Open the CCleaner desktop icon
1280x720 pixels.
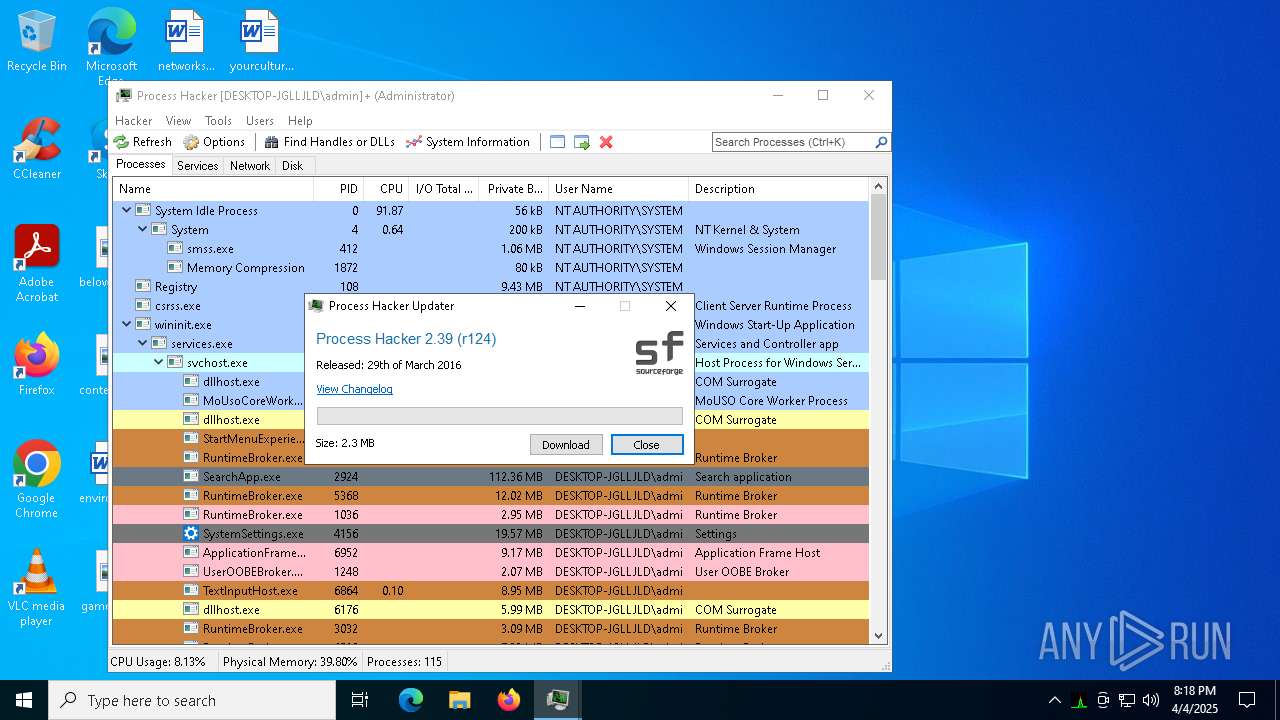coord(37,148)
